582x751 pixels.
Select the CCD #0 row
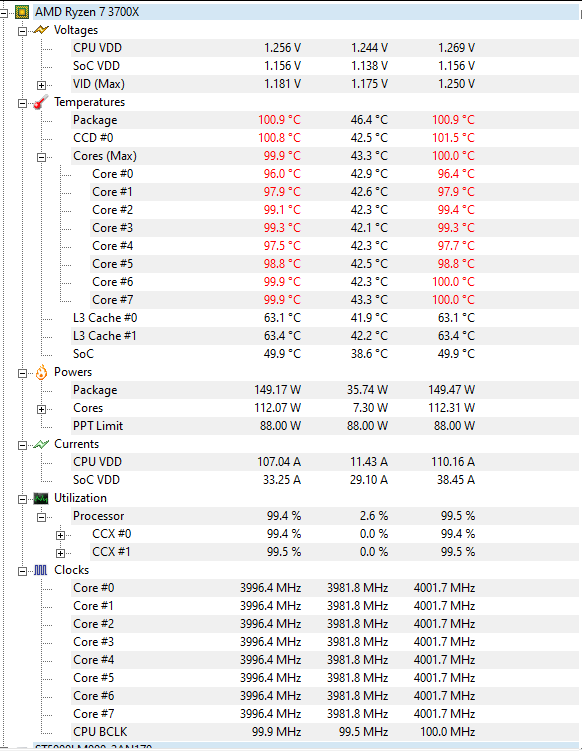pyautogui.click(x=325, y=138)
